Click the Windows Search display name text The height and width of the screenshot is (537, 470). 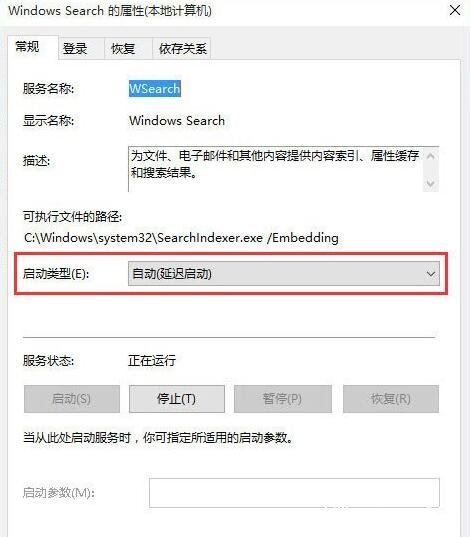[x=177, y=121]
